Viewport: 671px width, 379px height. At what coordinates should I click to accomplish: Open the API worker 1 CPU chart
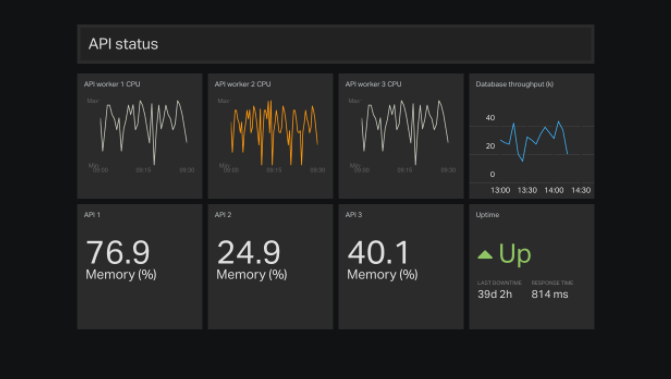pyautogui.click(x=144, y=133)
